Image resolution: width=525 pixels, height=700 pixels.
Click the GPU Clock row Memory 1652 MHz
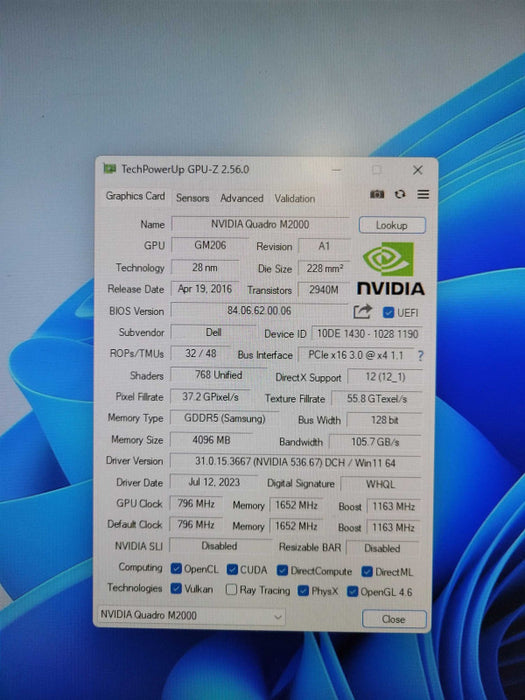pyautogui.click(x=296, y=505)
